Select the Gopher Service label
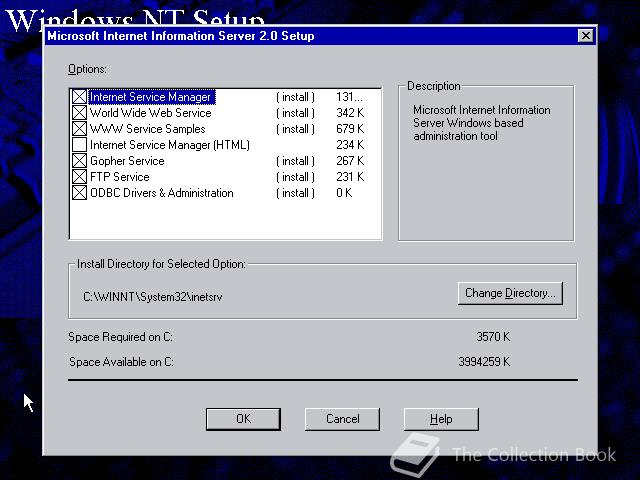The width and height of the screenshot is (640, 480). tap(127, 161)
